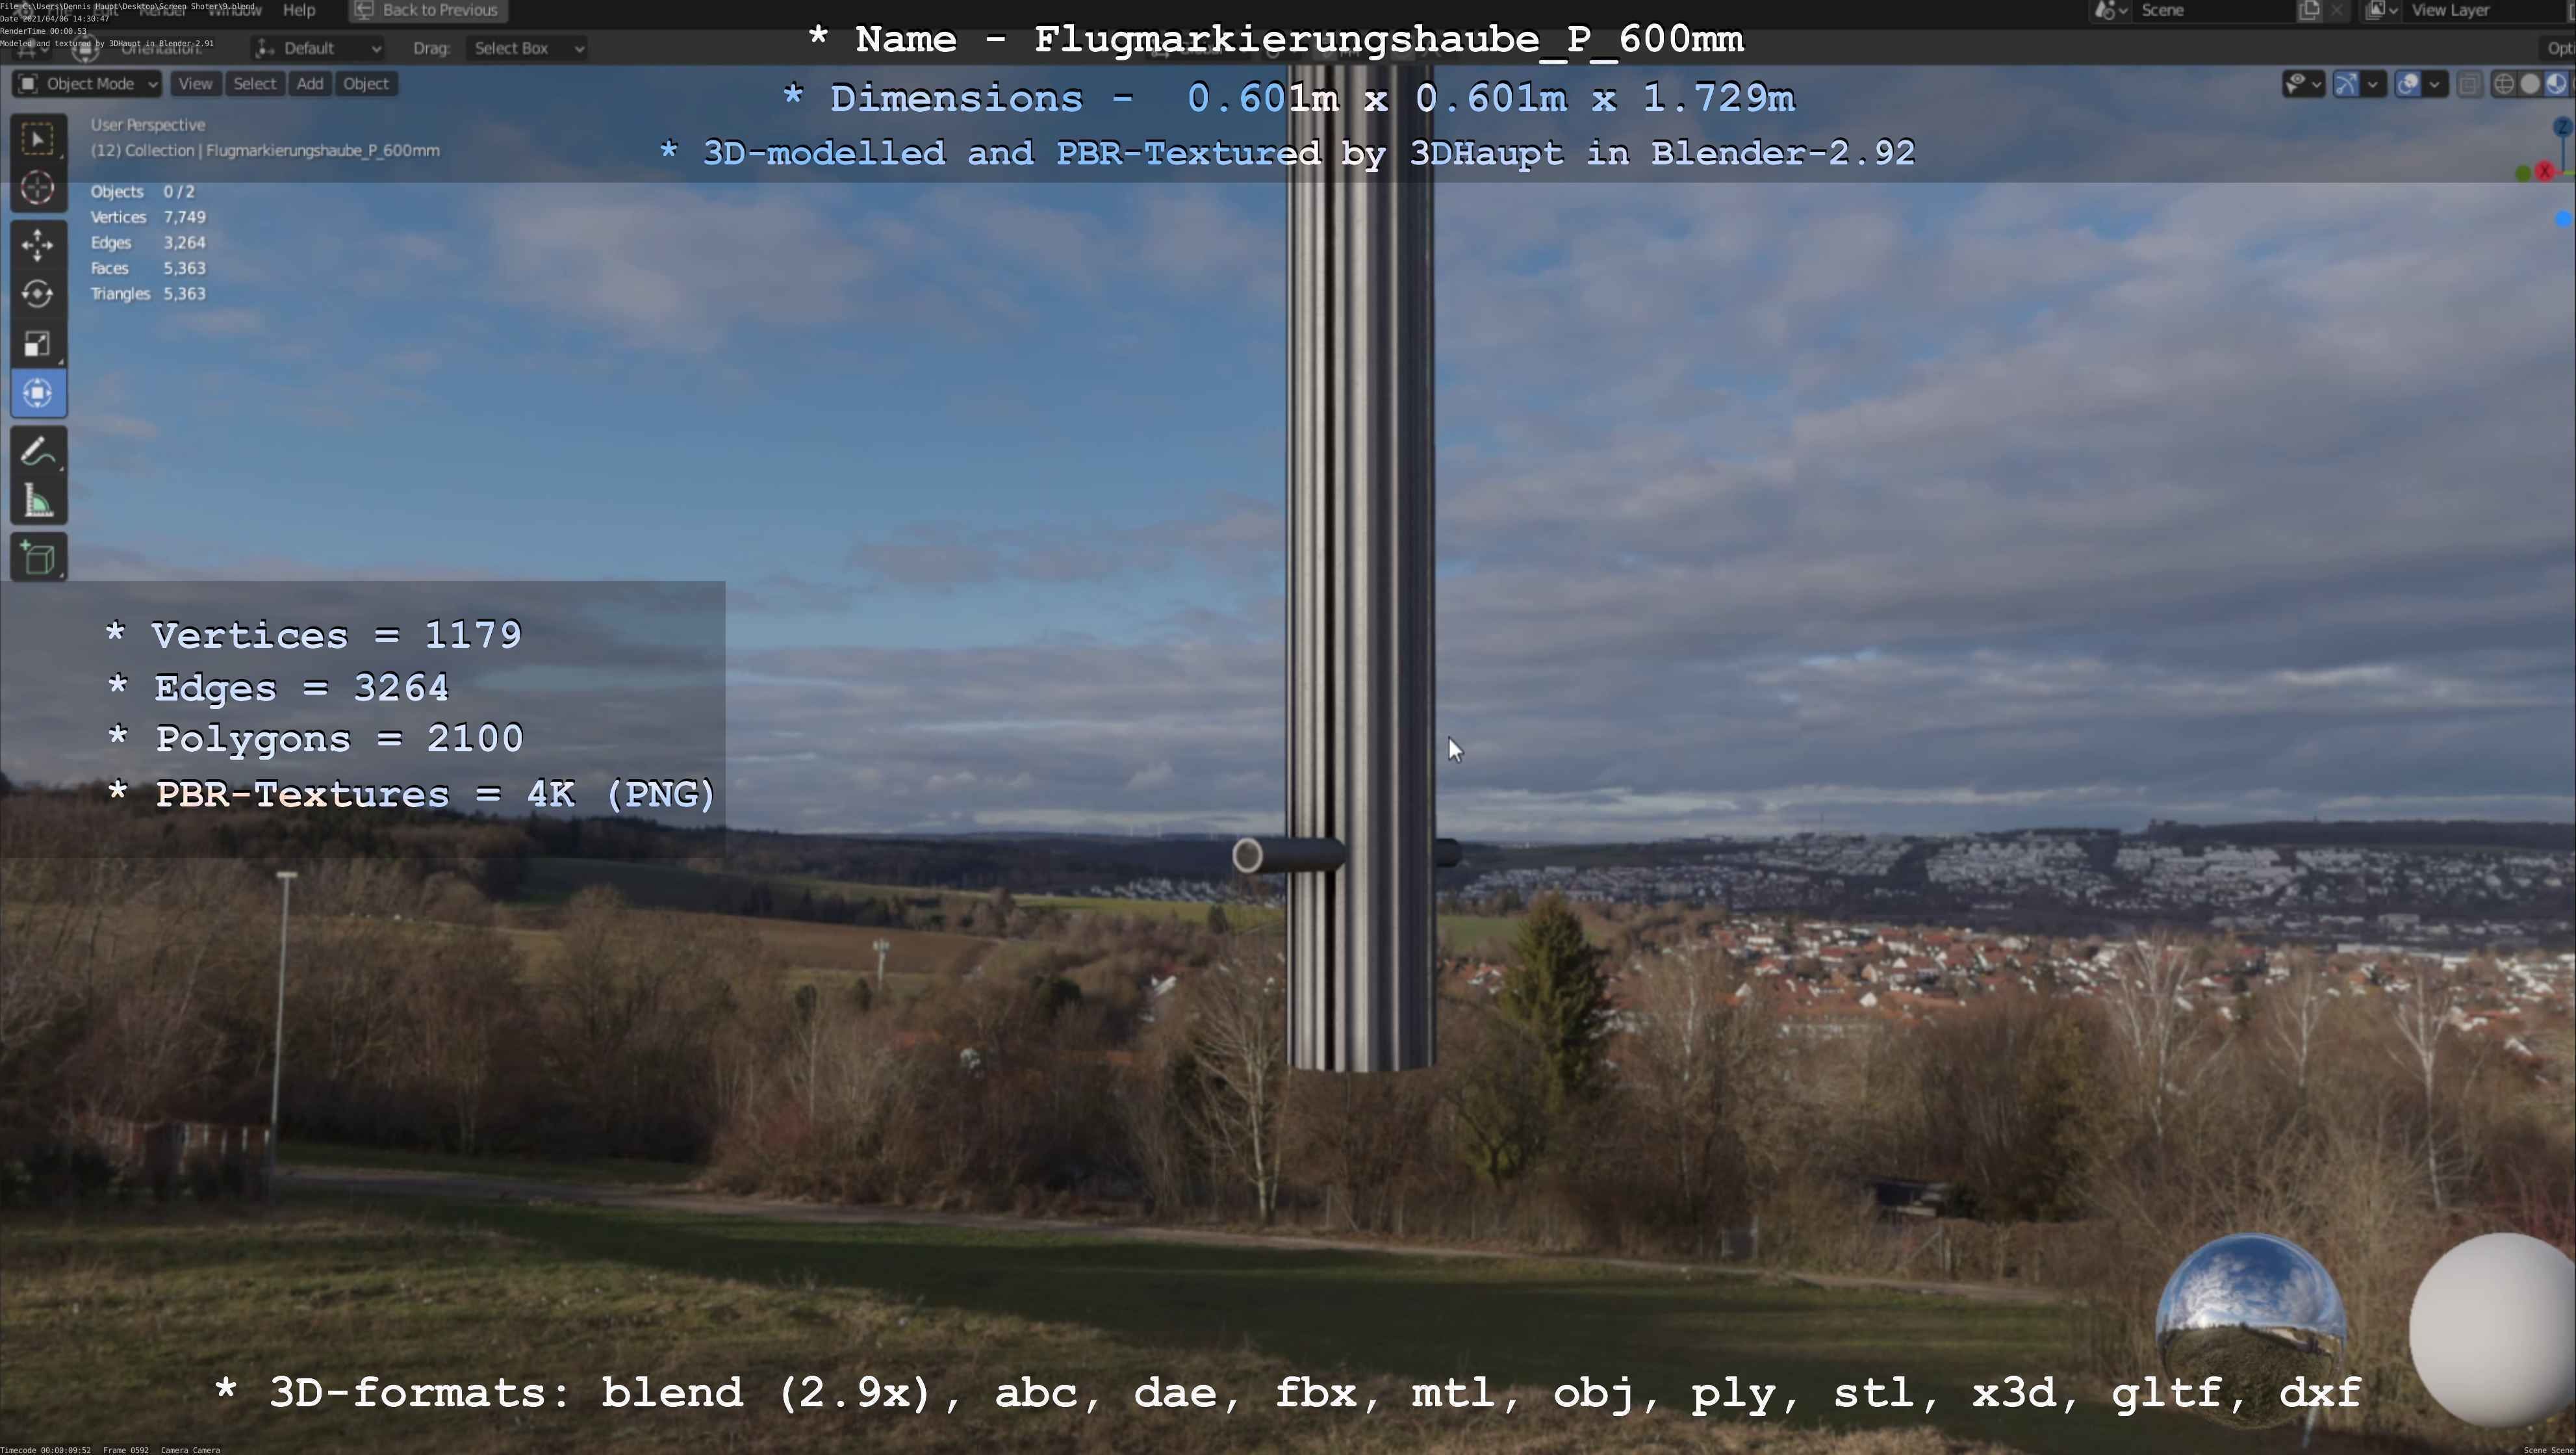Open the Object Mode dropdown
2576x1455 pixels.
[87, 84]
